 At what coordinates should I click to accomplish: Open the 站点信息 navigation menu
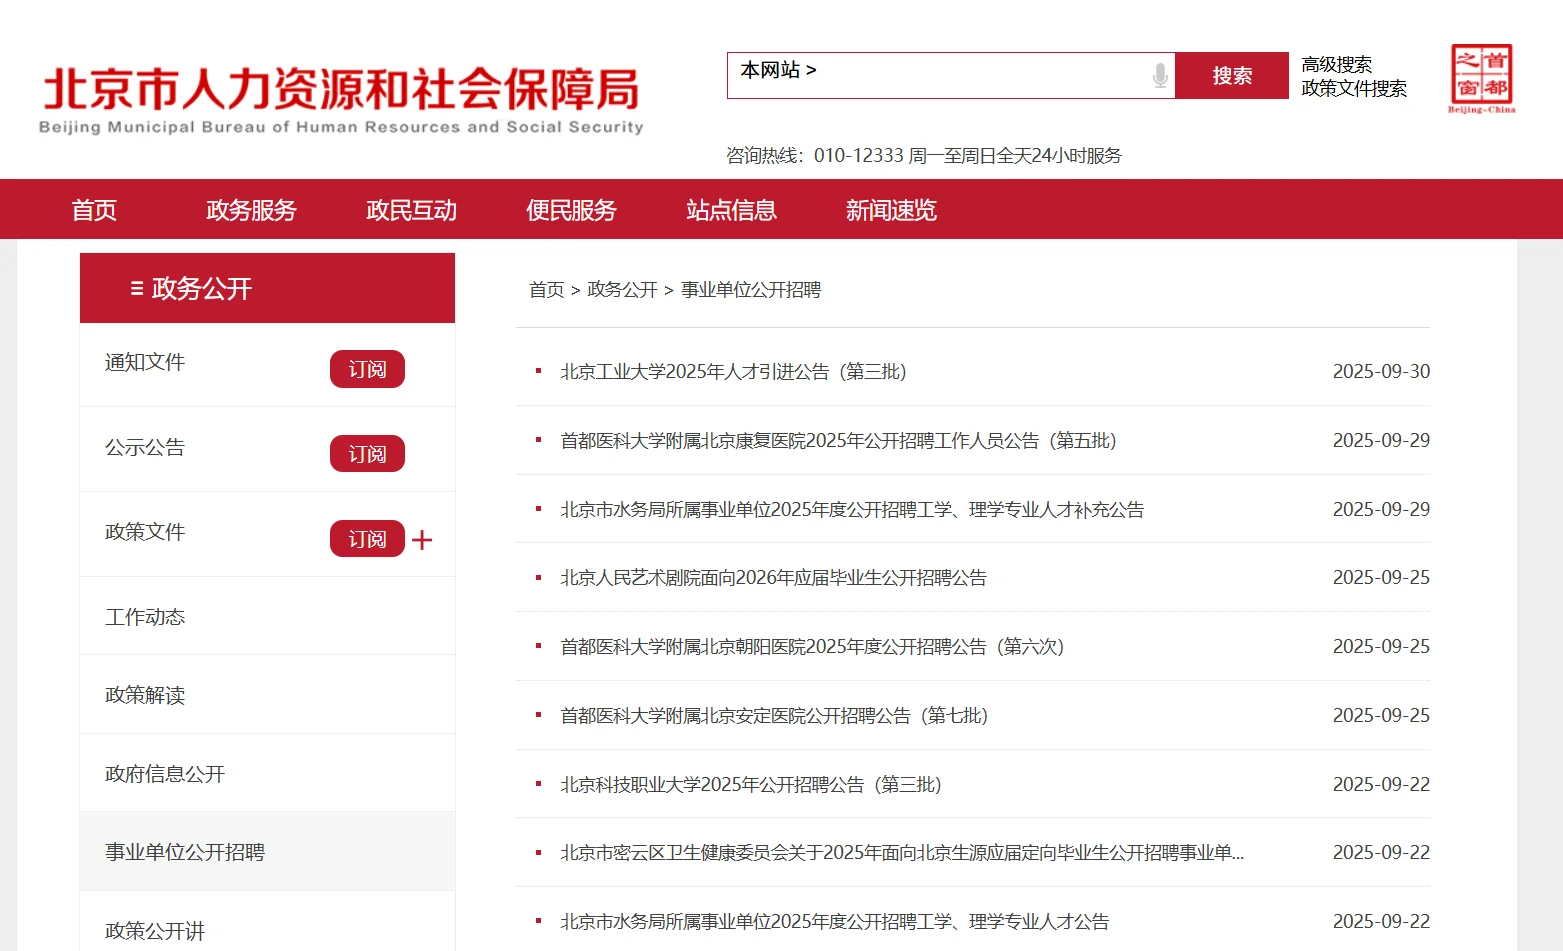tap(731, 210)
